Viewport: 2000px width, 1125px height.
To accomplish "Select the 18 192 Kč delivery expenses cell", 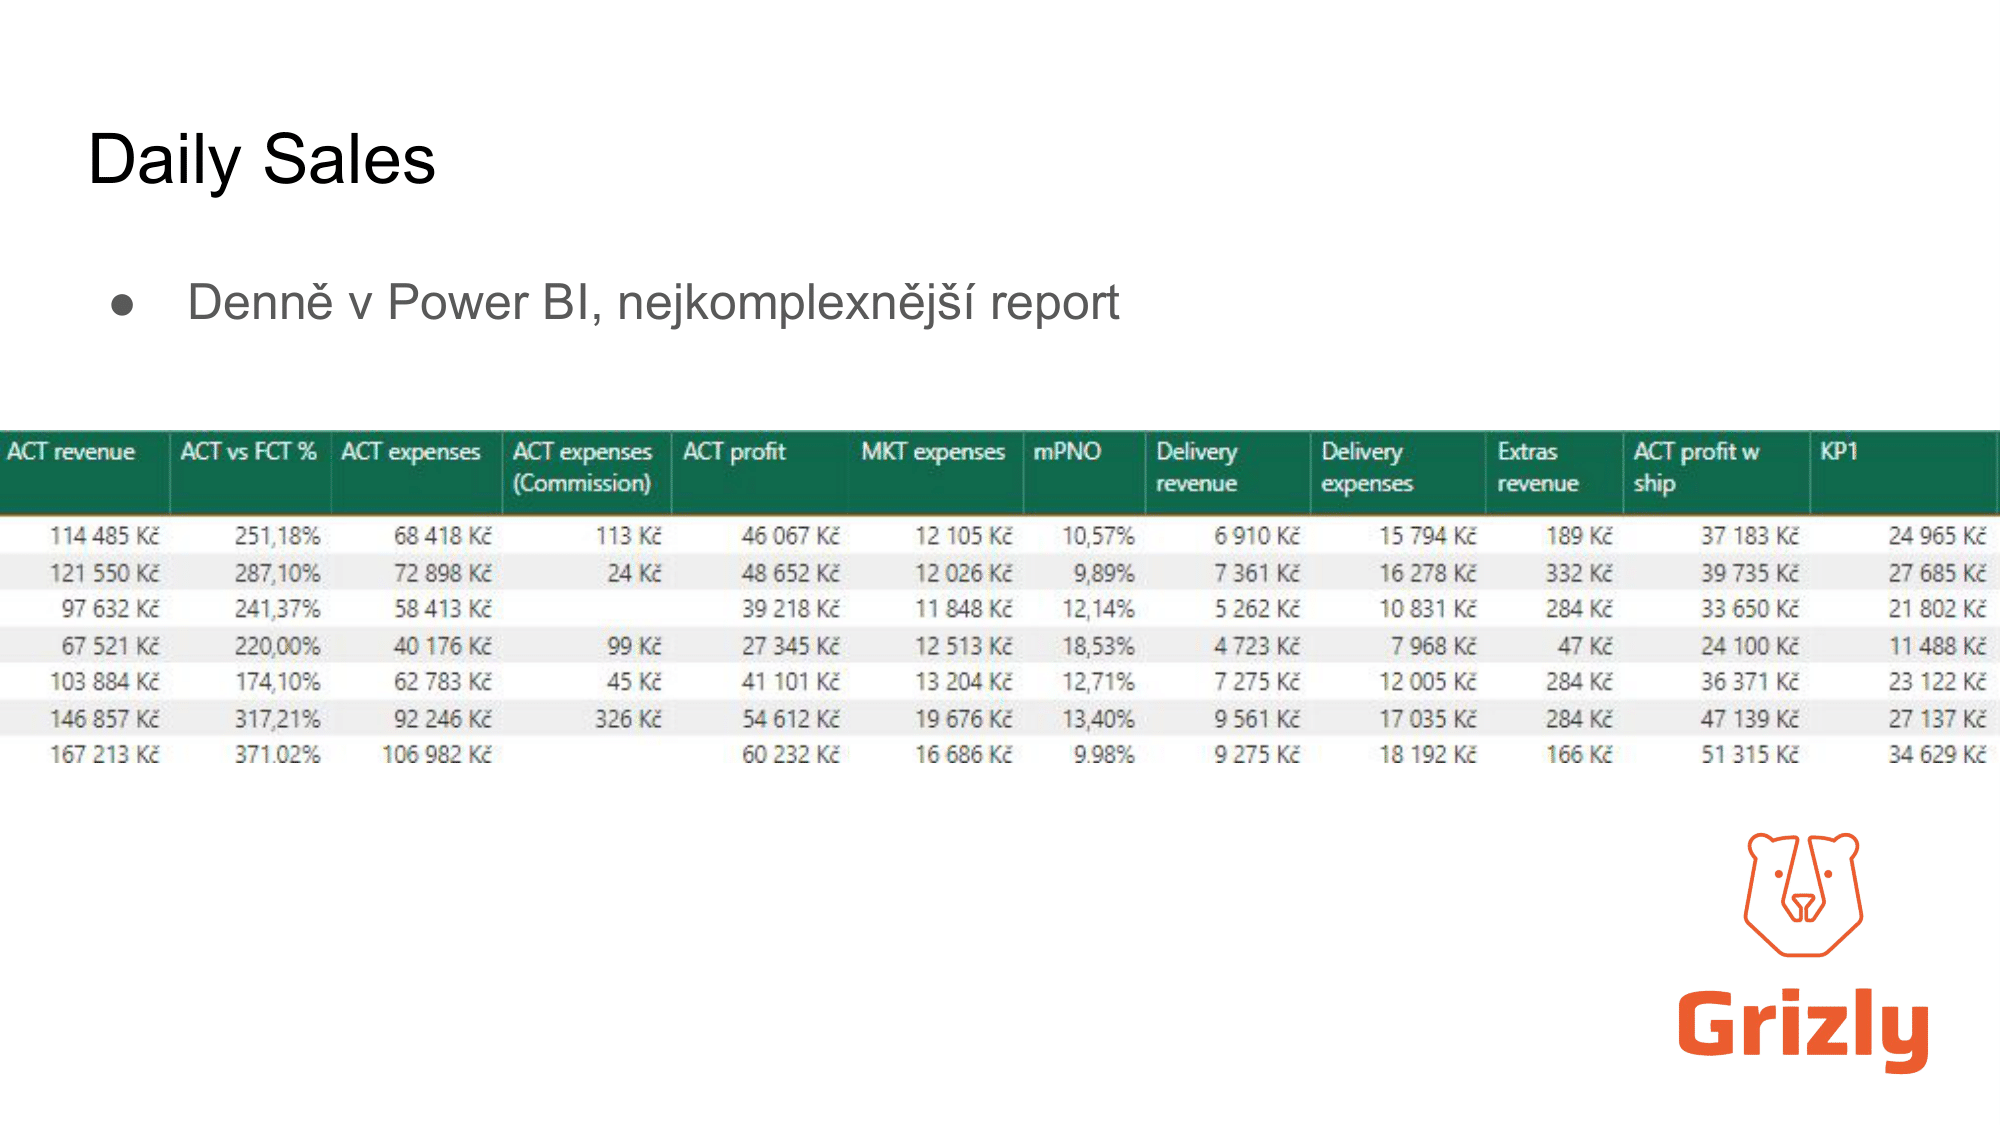I will tap(1428, 755).
